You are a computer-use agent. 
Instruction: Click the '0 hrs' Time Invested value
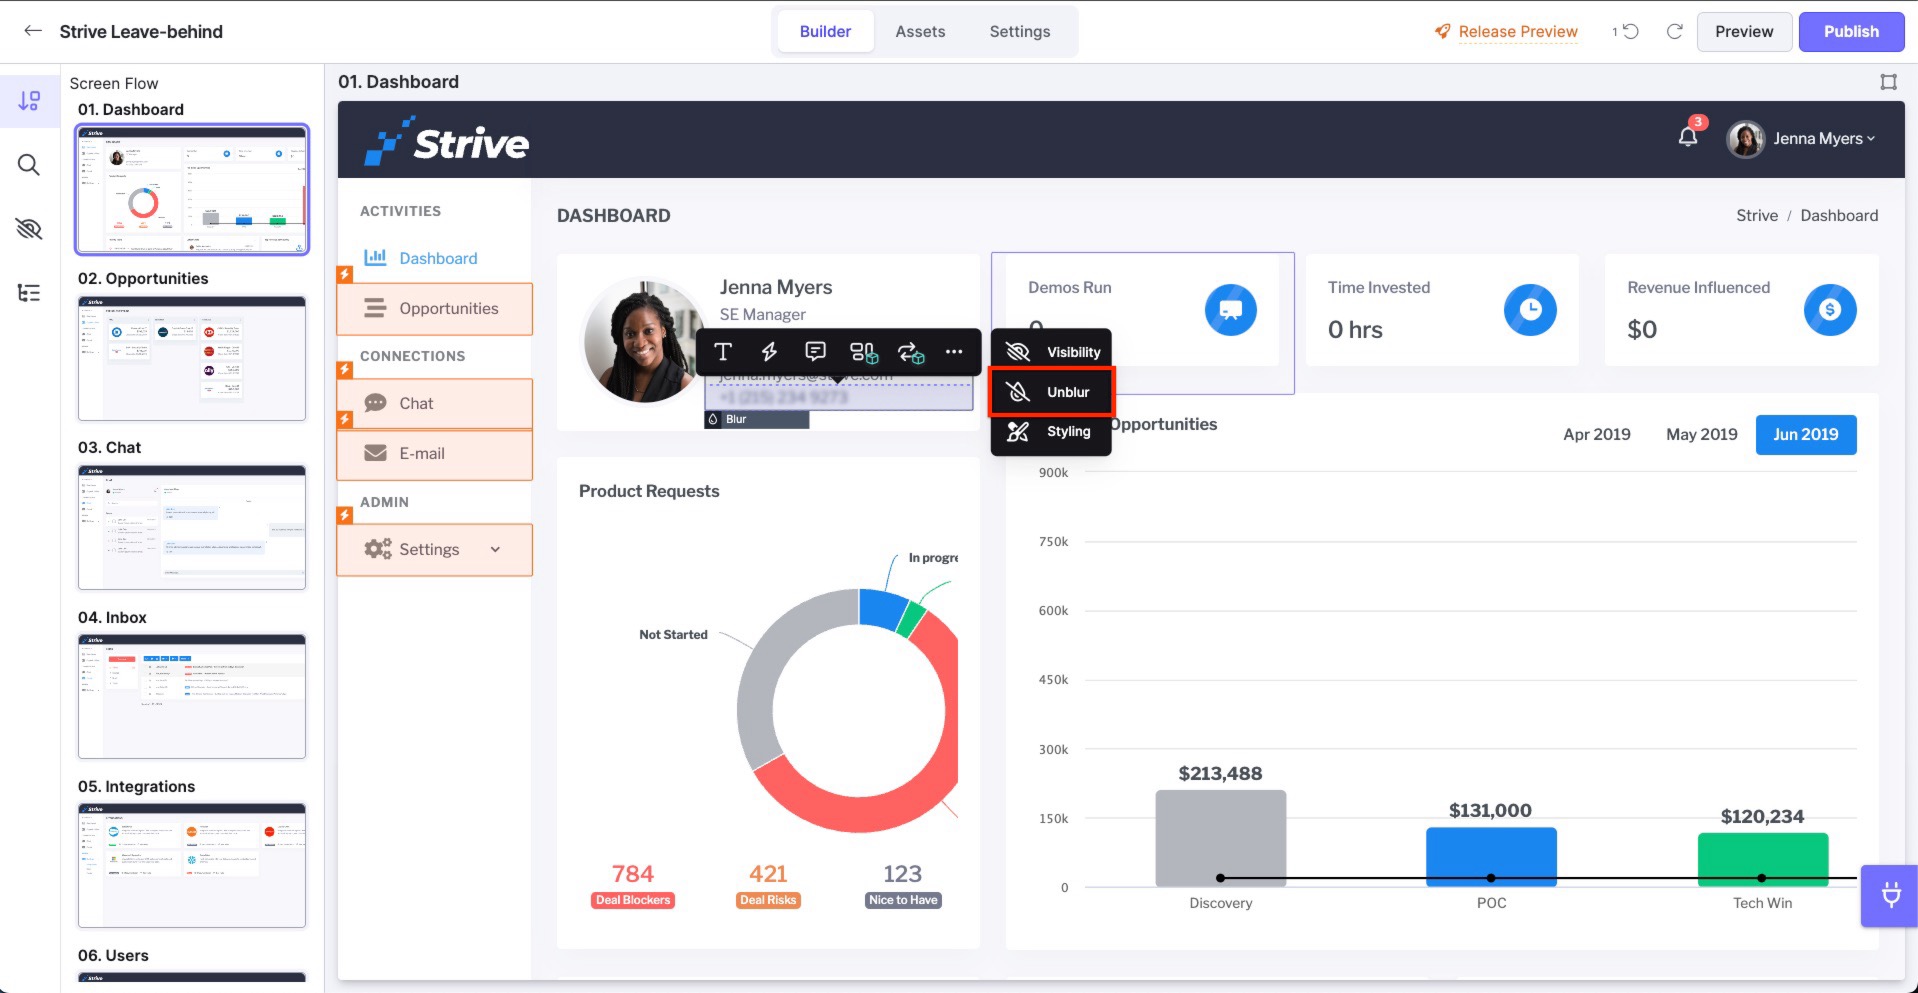pyautogui.click(x=1355, y=330)
